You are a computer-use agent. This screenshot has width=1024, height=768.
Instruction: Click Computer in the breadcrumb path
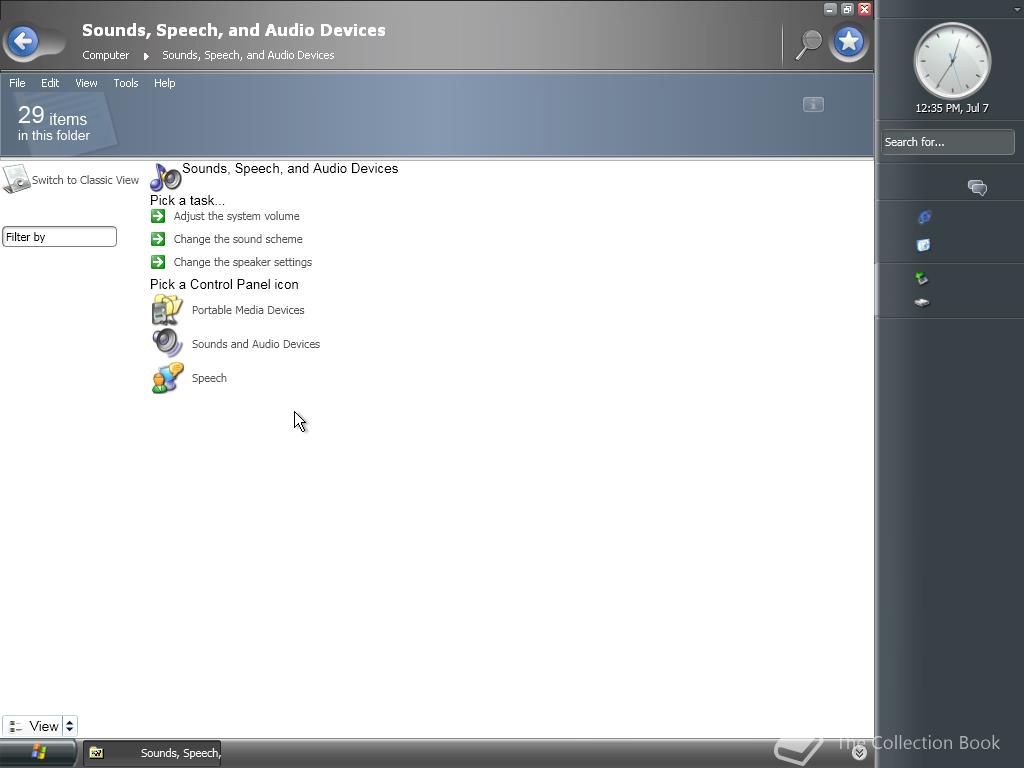pos(106,56)
